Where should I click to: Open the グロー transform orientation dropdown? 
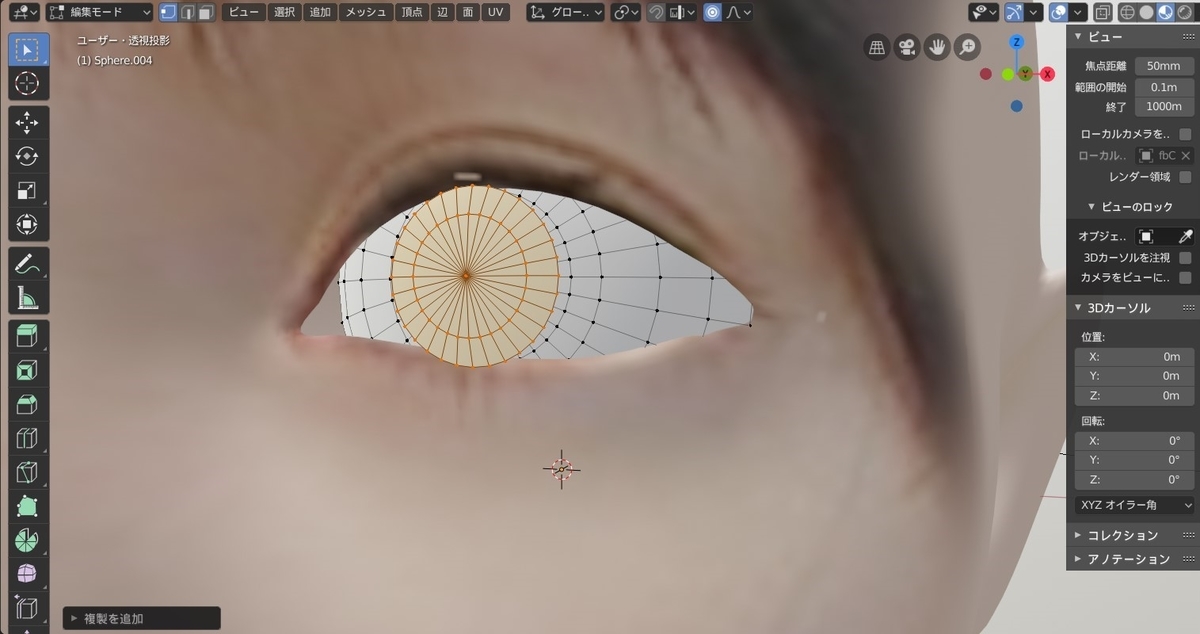click(566, 13)
